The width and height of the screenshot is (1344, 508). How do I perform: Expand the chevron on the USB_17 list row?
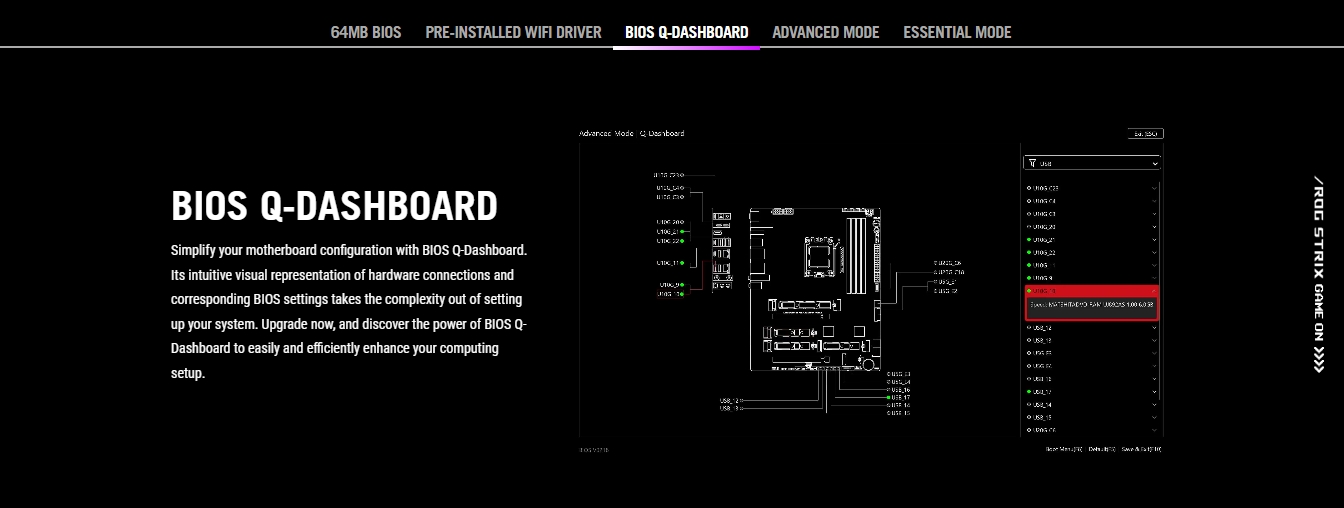coord(1154,392)
